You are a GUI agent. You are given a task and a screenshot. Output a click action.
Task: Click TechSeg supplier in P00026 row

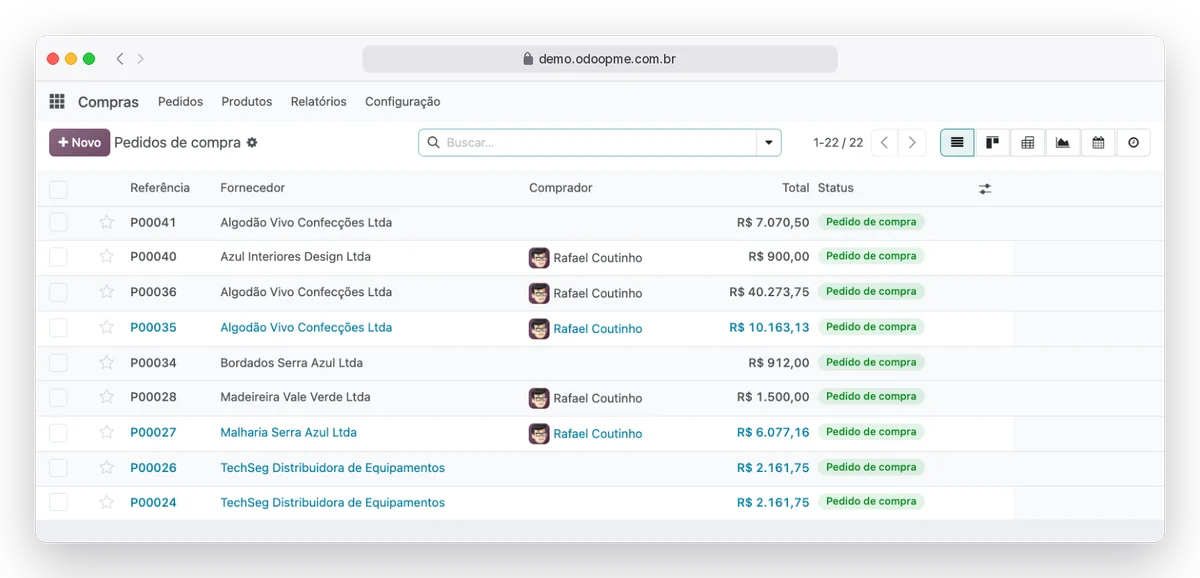pos(333,467)
